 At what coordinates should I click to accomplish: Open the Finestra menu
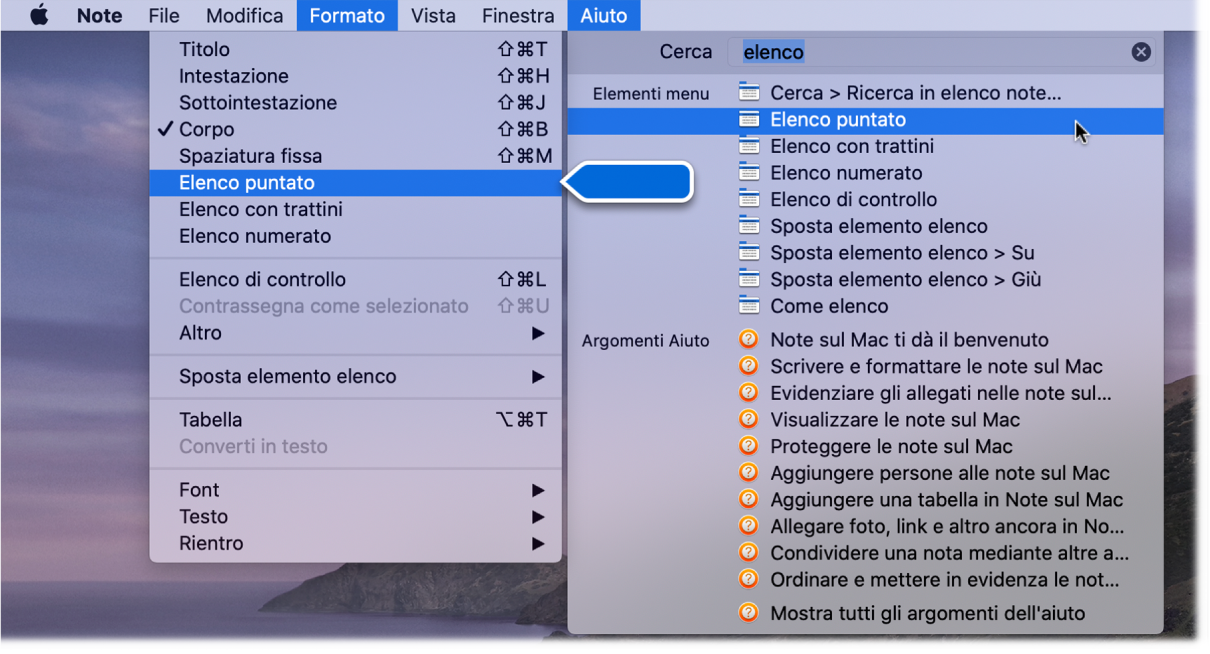(x=517, y=15)
